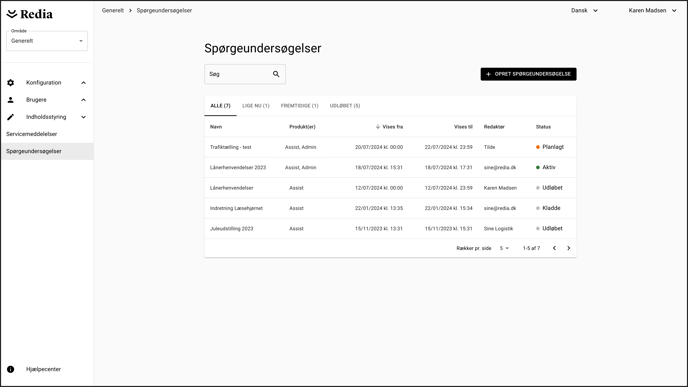Collapse the Indholdsstyring section chevron
Screen dimensions: 688x387
pyautogui.click(x=83, y=117)
